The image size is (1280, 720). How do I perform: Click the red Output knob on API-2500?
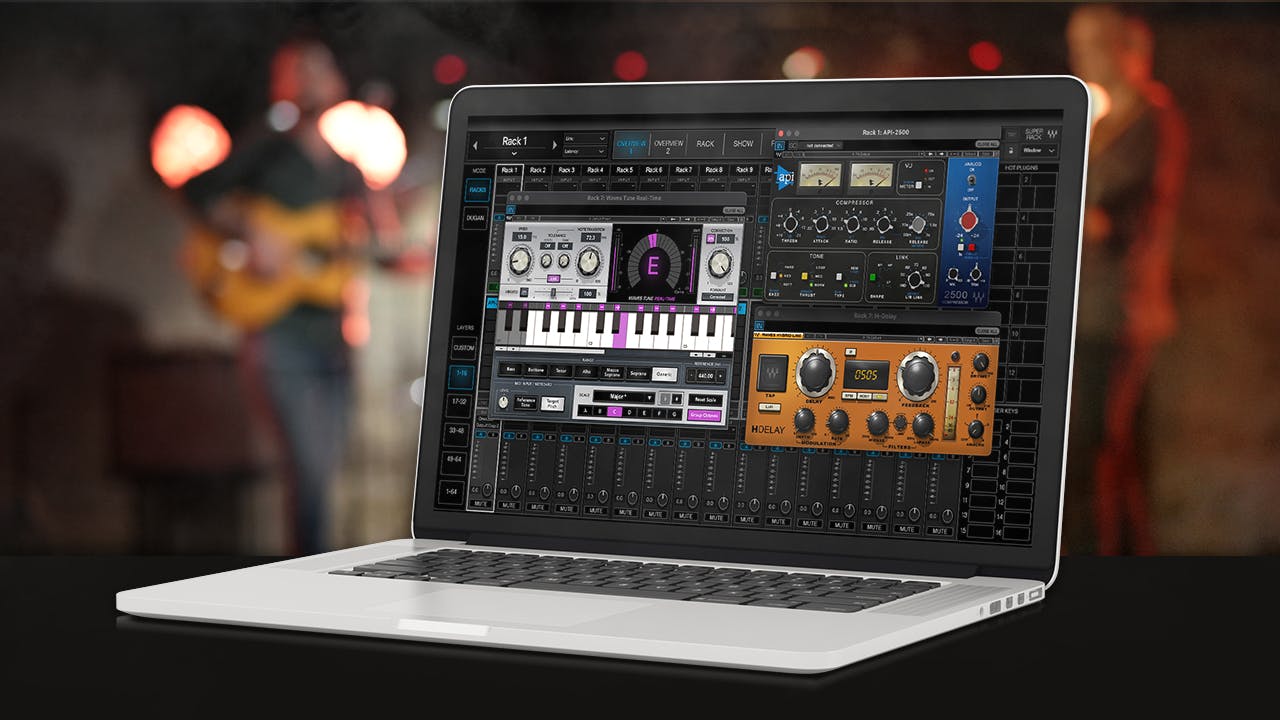tap(969, 221)
